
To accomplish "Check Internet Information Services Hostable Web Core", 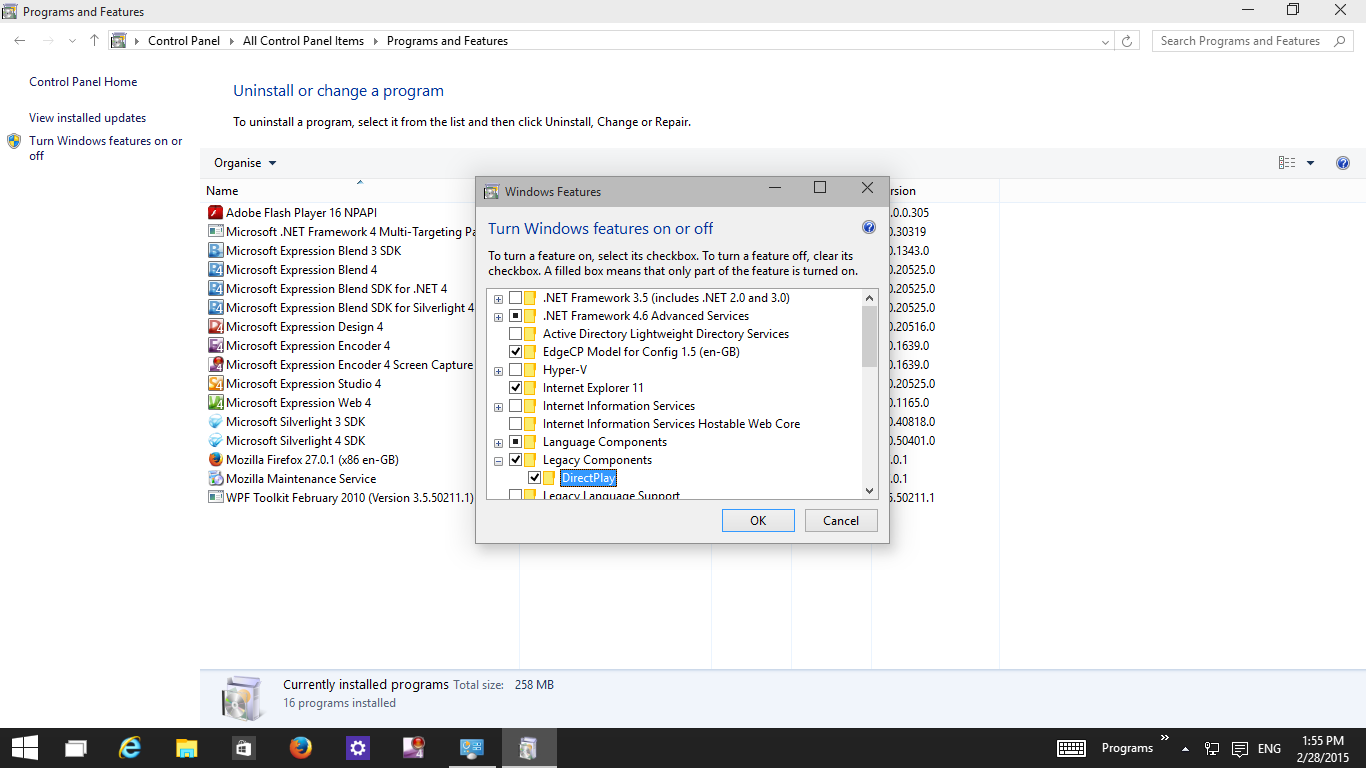I will coord(515,424).
